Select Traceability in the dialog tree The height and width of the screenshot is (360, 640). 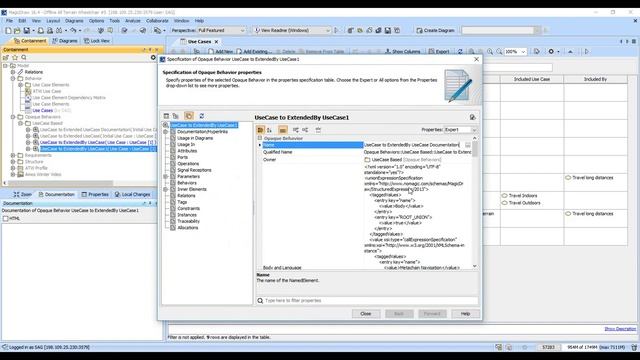point(188,222)
